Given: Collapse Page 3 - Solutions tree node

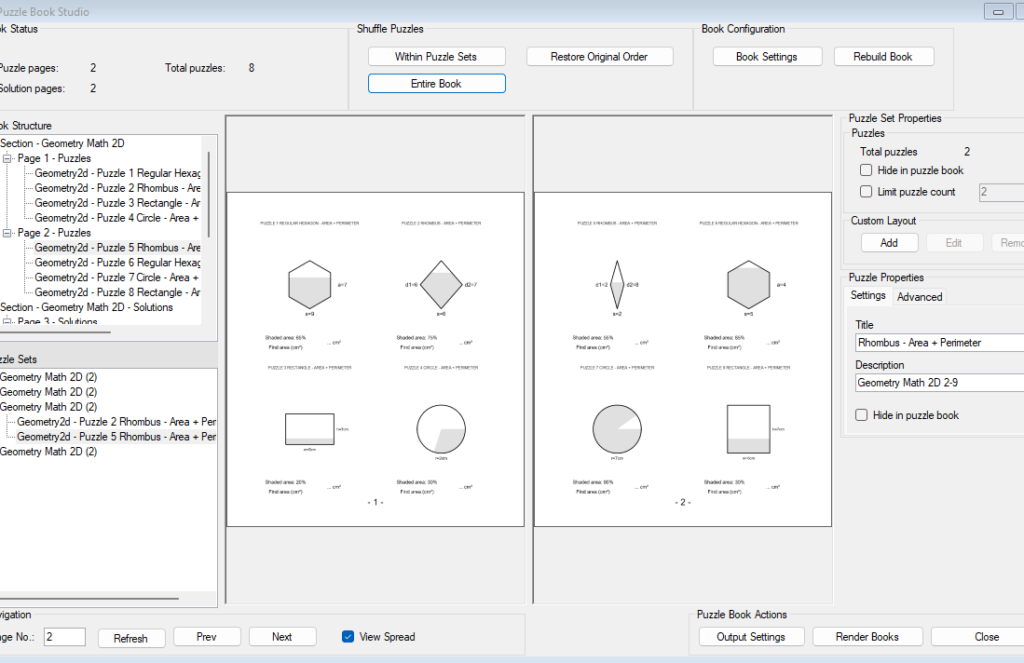Looking at the screenshot, I should [7, 321].
